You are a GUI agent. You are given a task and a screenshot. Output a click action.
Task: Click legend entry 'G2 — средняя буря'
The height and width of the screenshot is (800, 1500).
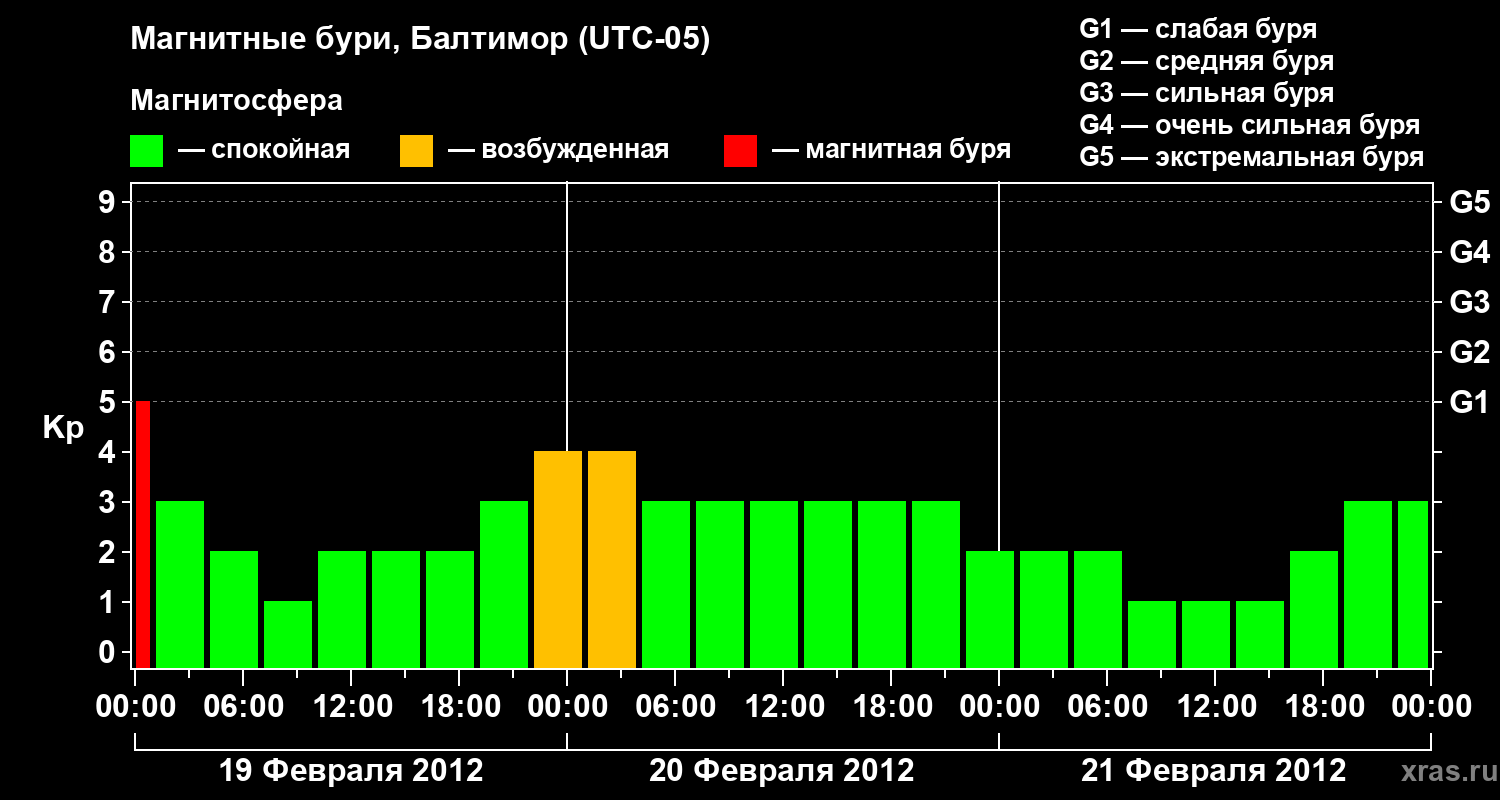click(1207, 61)
